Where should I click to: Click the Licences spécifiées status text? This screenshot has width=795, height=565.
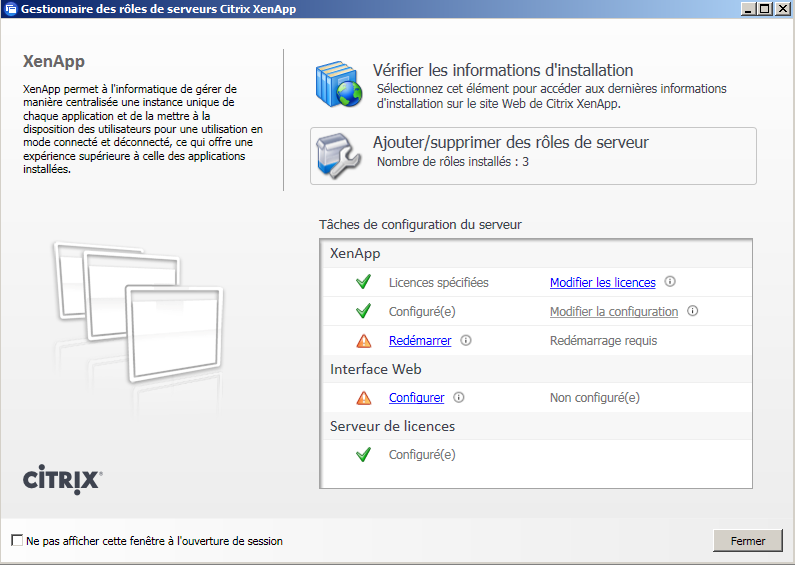[x=439, y=282]
